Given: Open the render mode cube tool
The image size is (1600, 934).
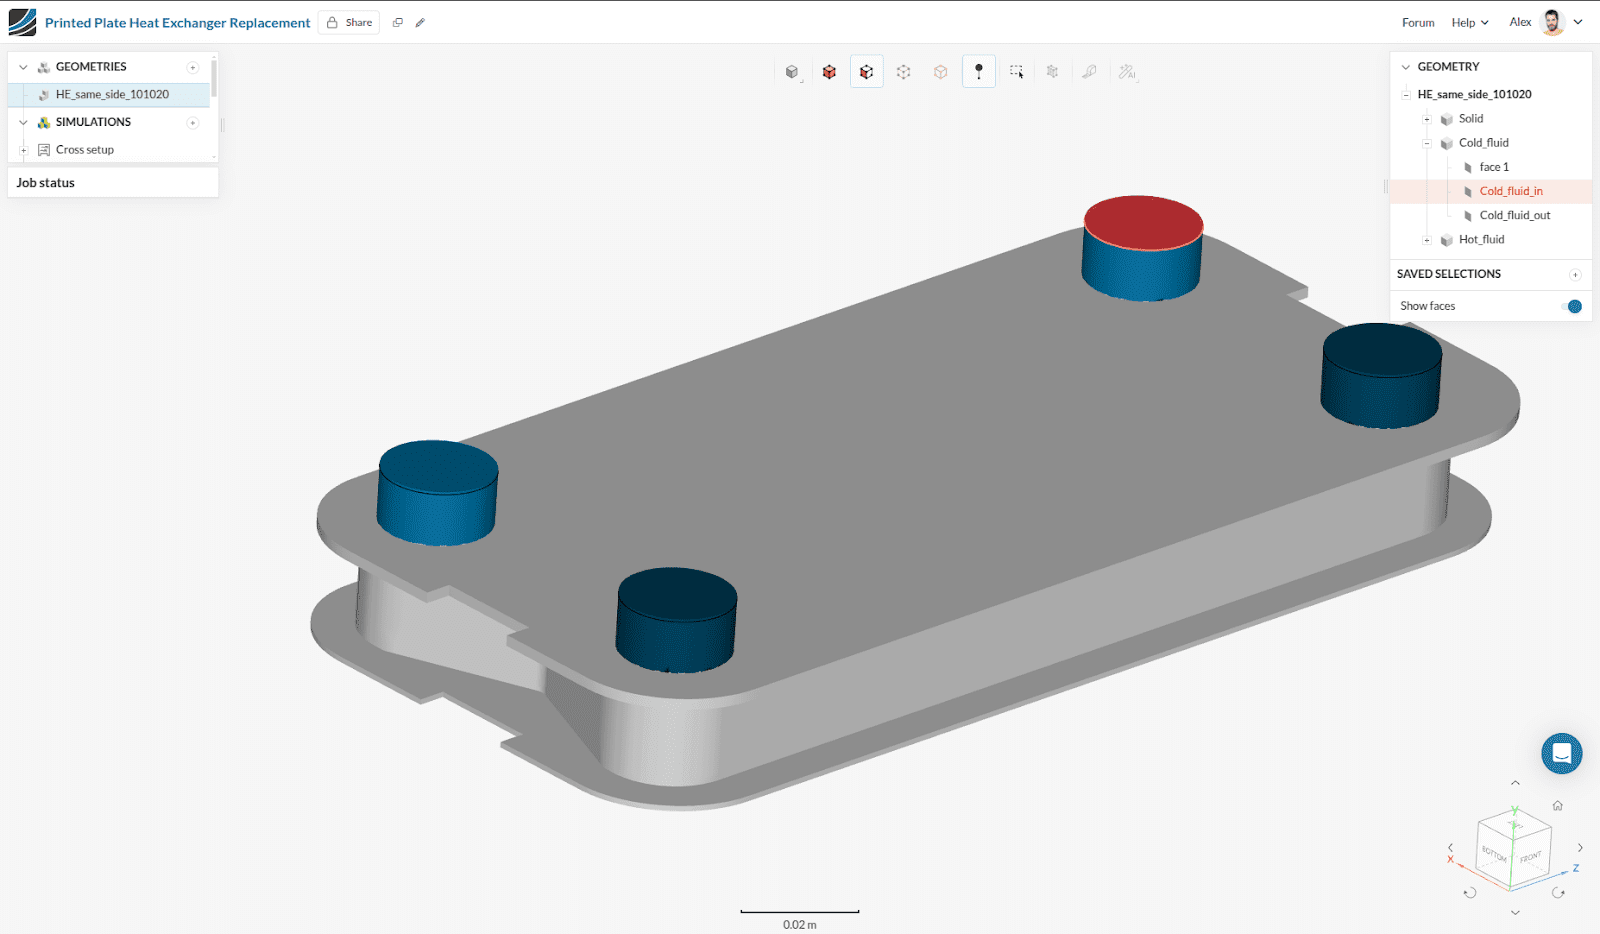Looking at the screenshot, I should (x=792, y=72).
